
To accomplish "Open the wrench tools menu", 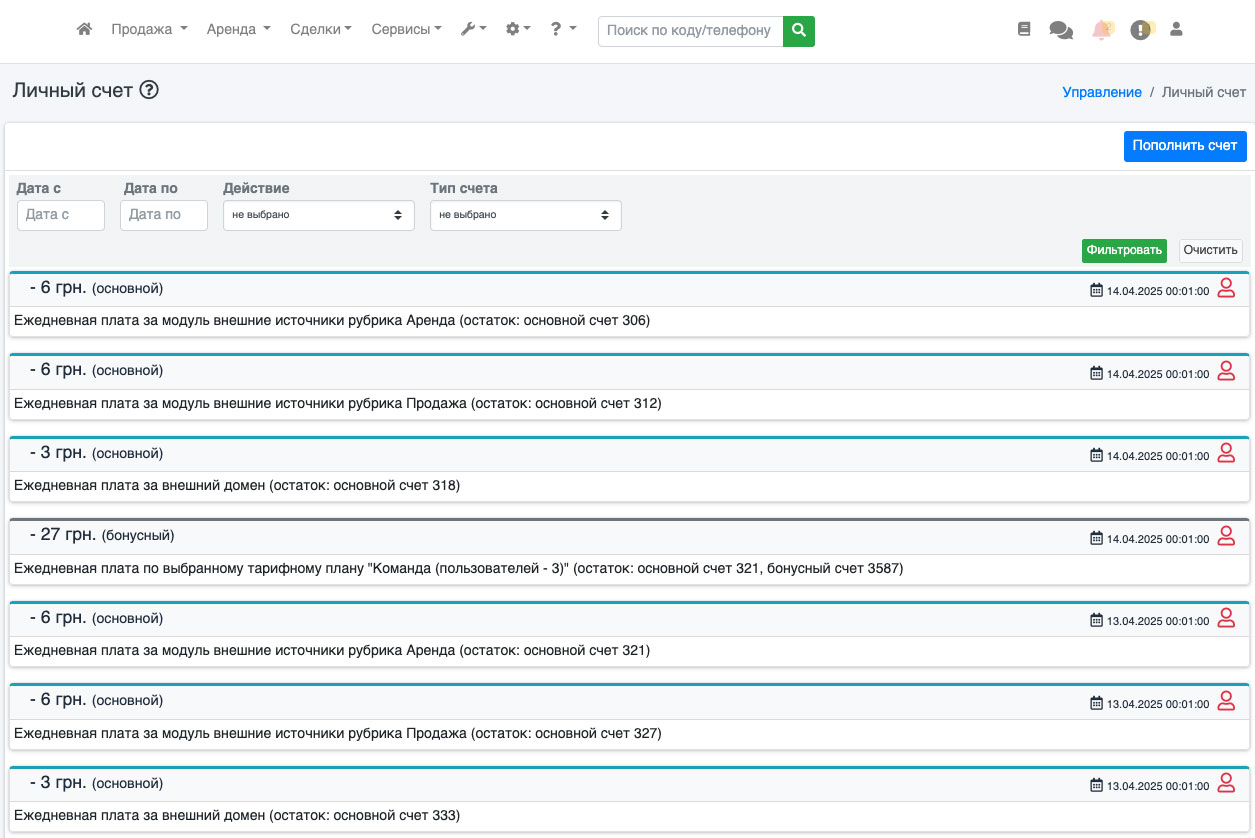I will 473,30.
